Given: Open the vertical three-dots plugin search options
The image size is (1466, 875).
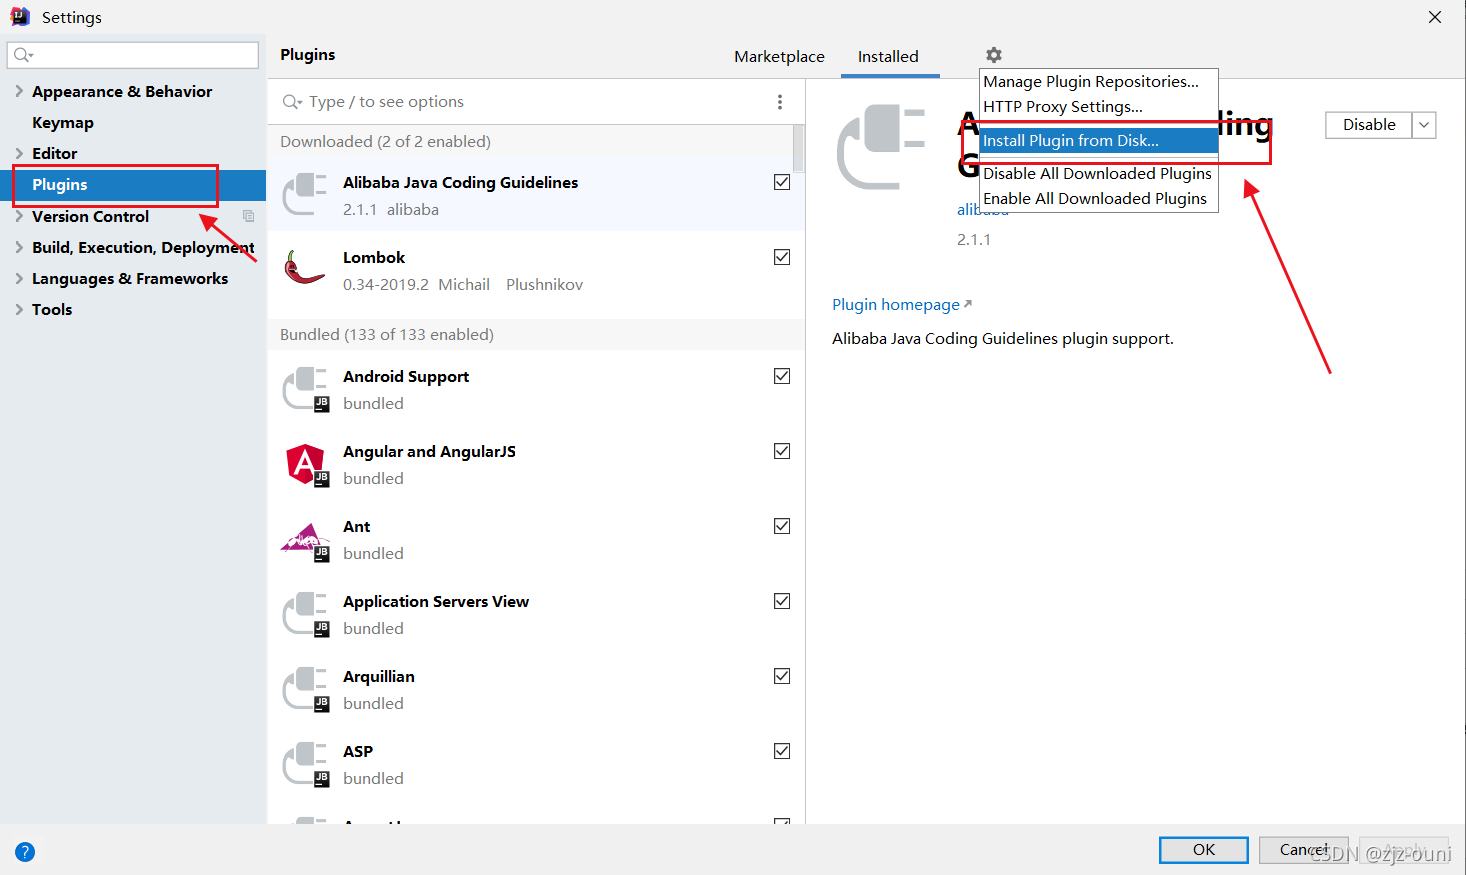Looking at the screenshot, I should point(780,102).
